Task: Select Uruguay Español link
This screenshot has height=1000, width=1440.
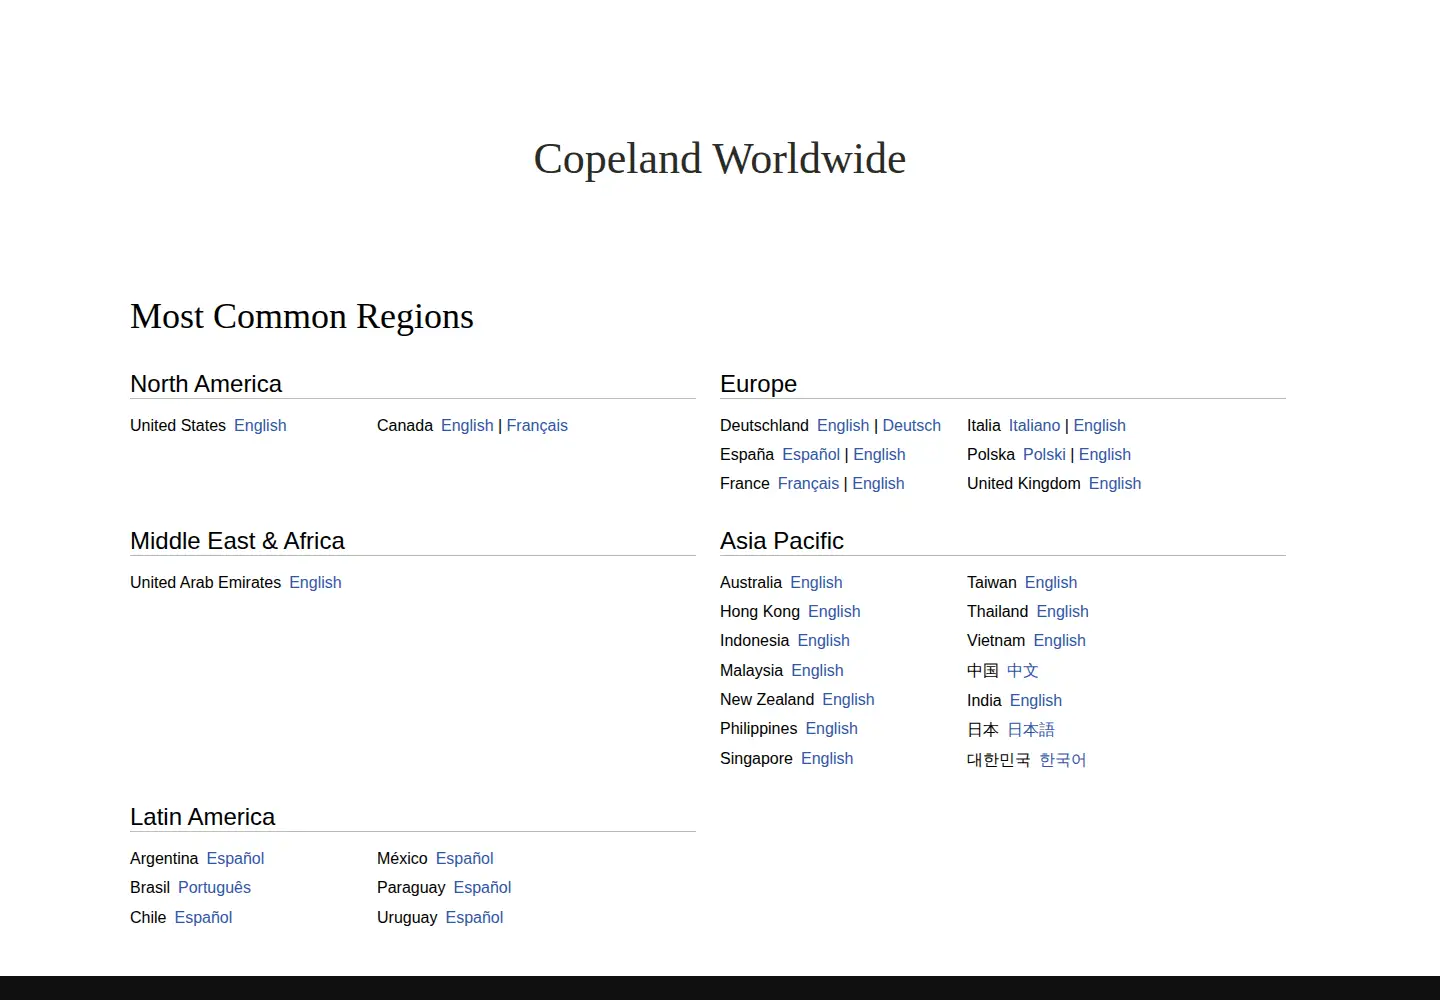Action: 474,917
